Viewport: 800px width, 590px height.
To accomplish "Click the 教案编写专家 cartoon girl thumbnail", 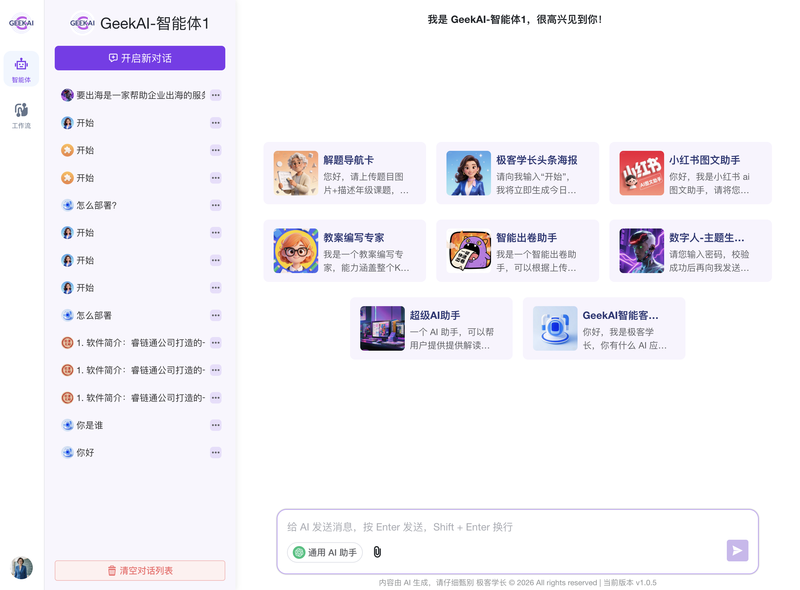I will (296, 251).
